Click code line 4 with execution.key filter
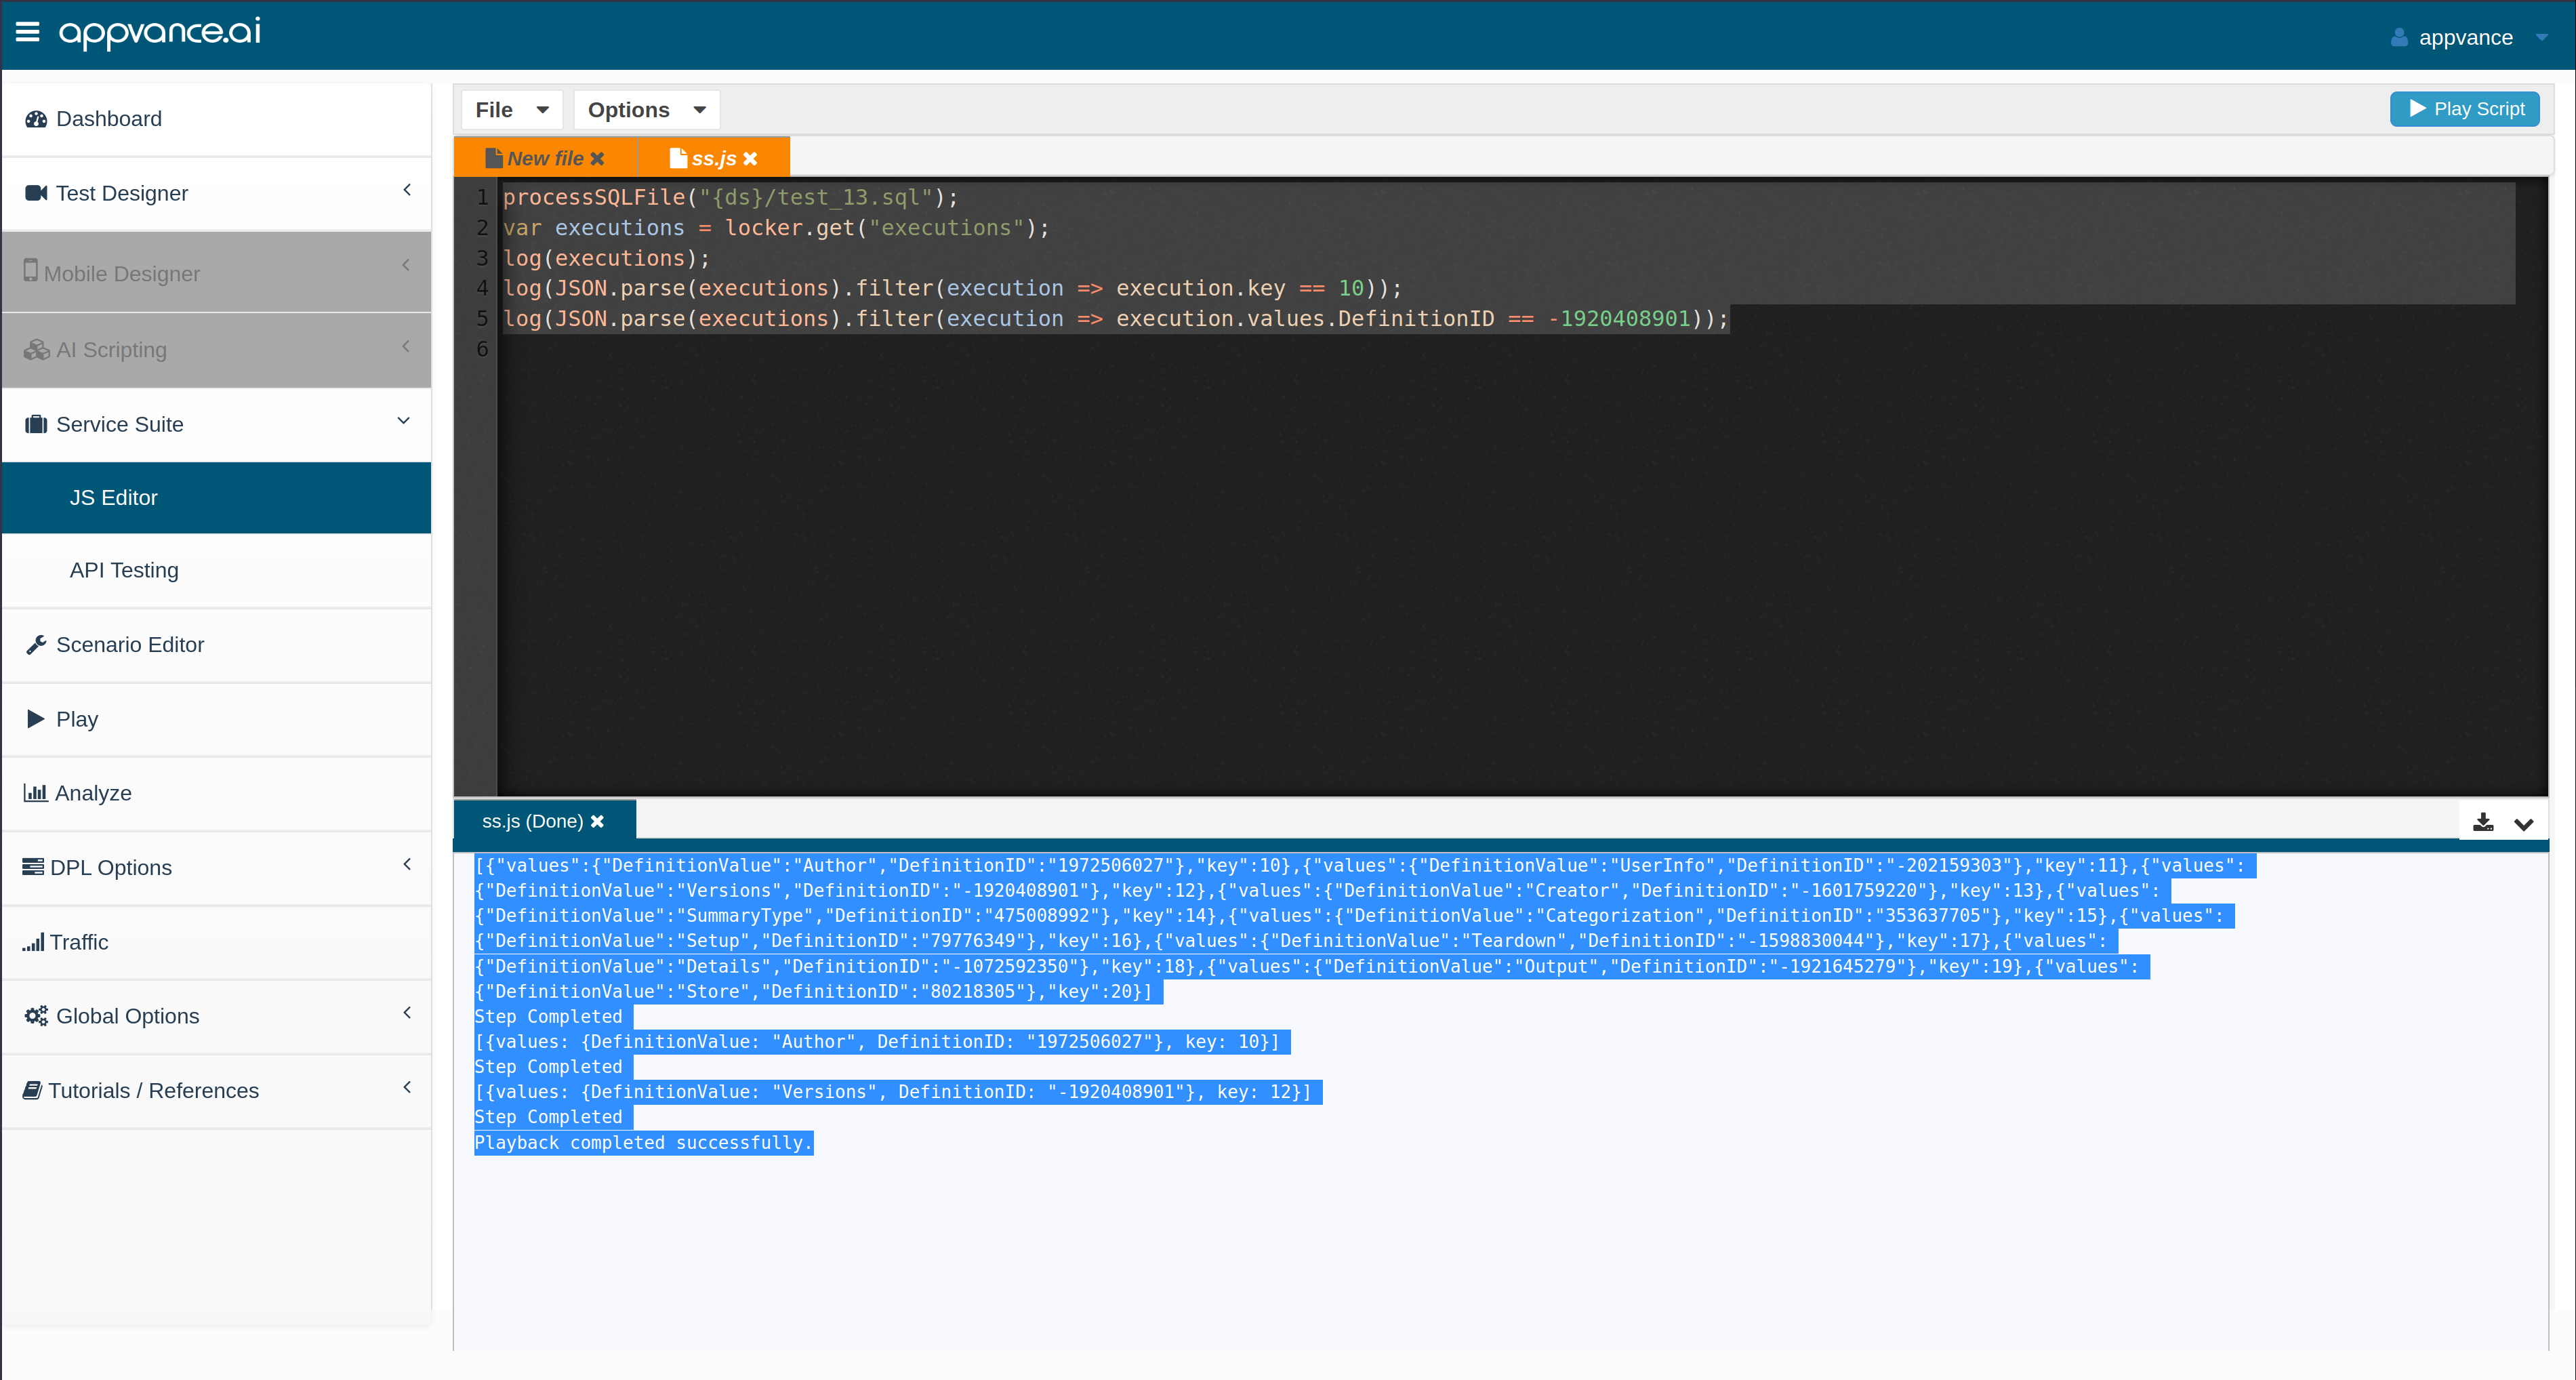 [x=953, y=288]
